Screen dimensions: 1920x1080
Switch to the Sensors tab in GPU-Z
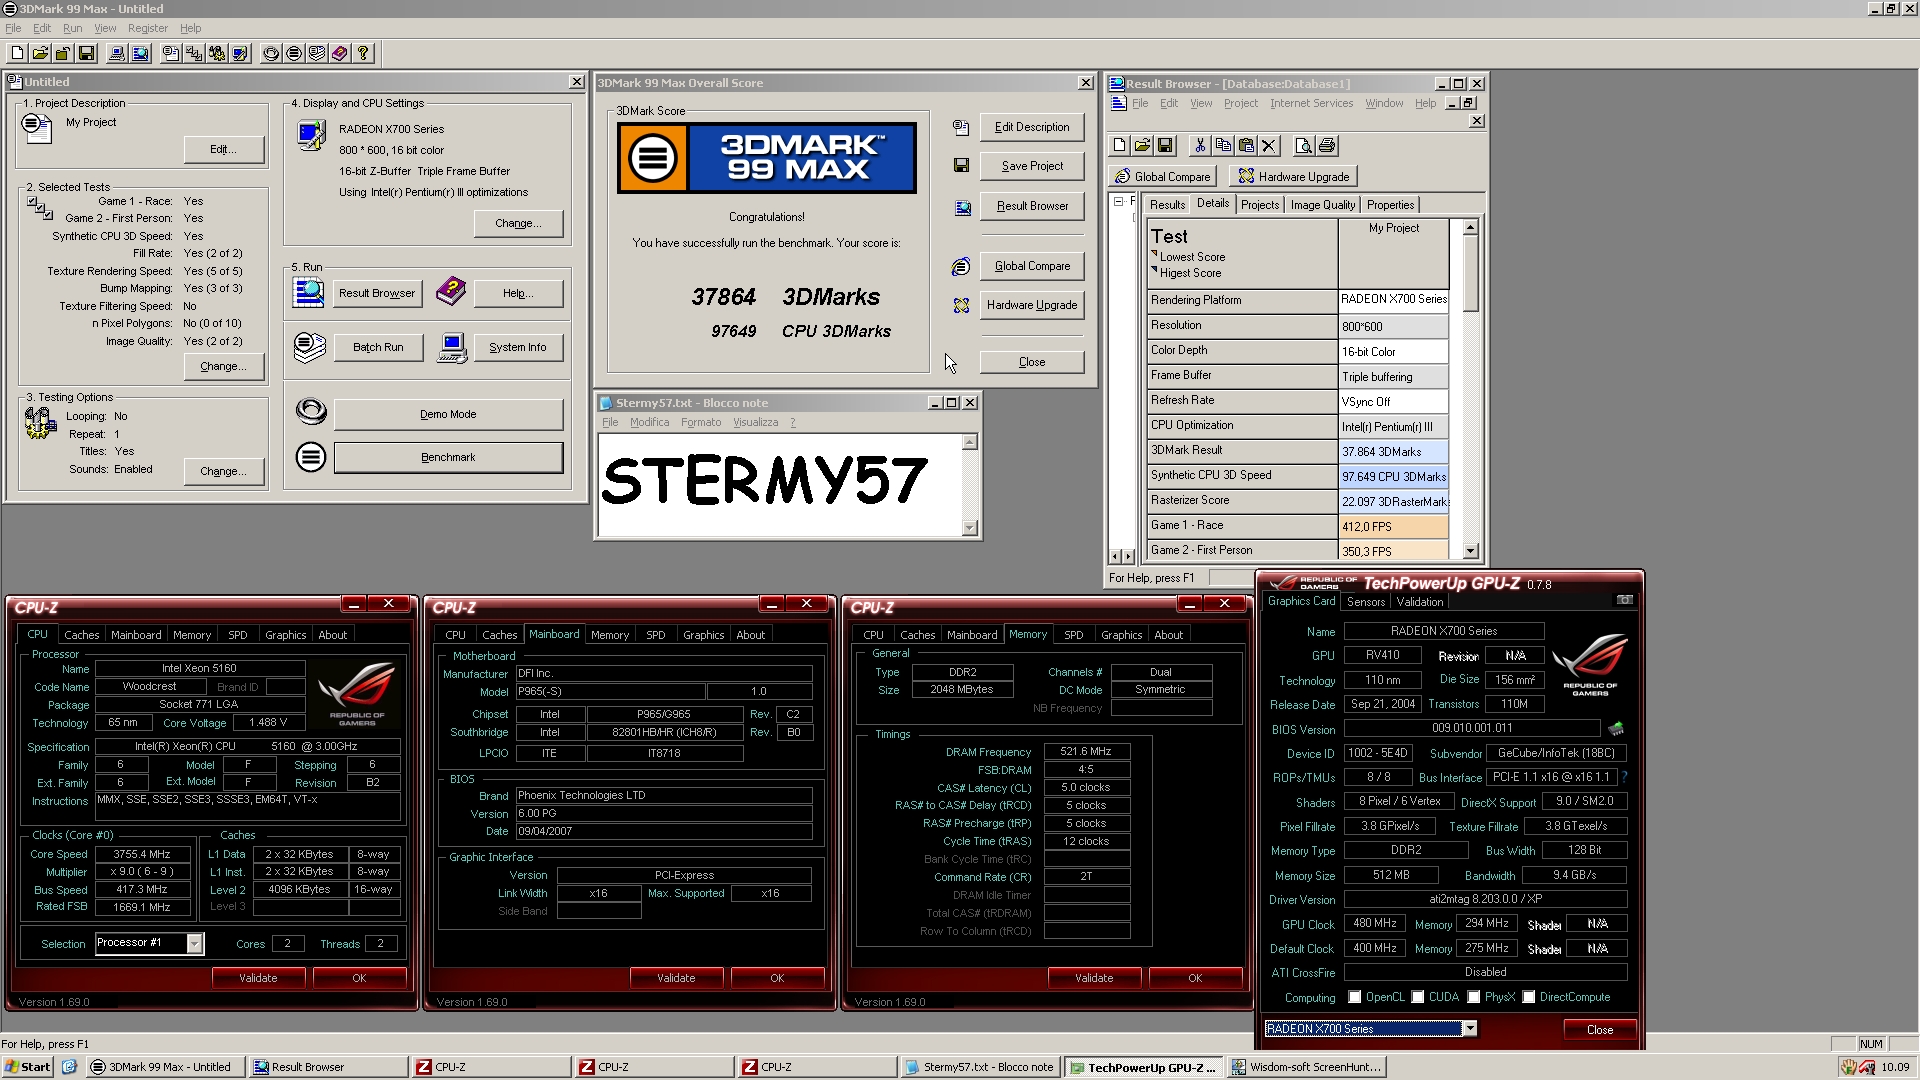1365,602
